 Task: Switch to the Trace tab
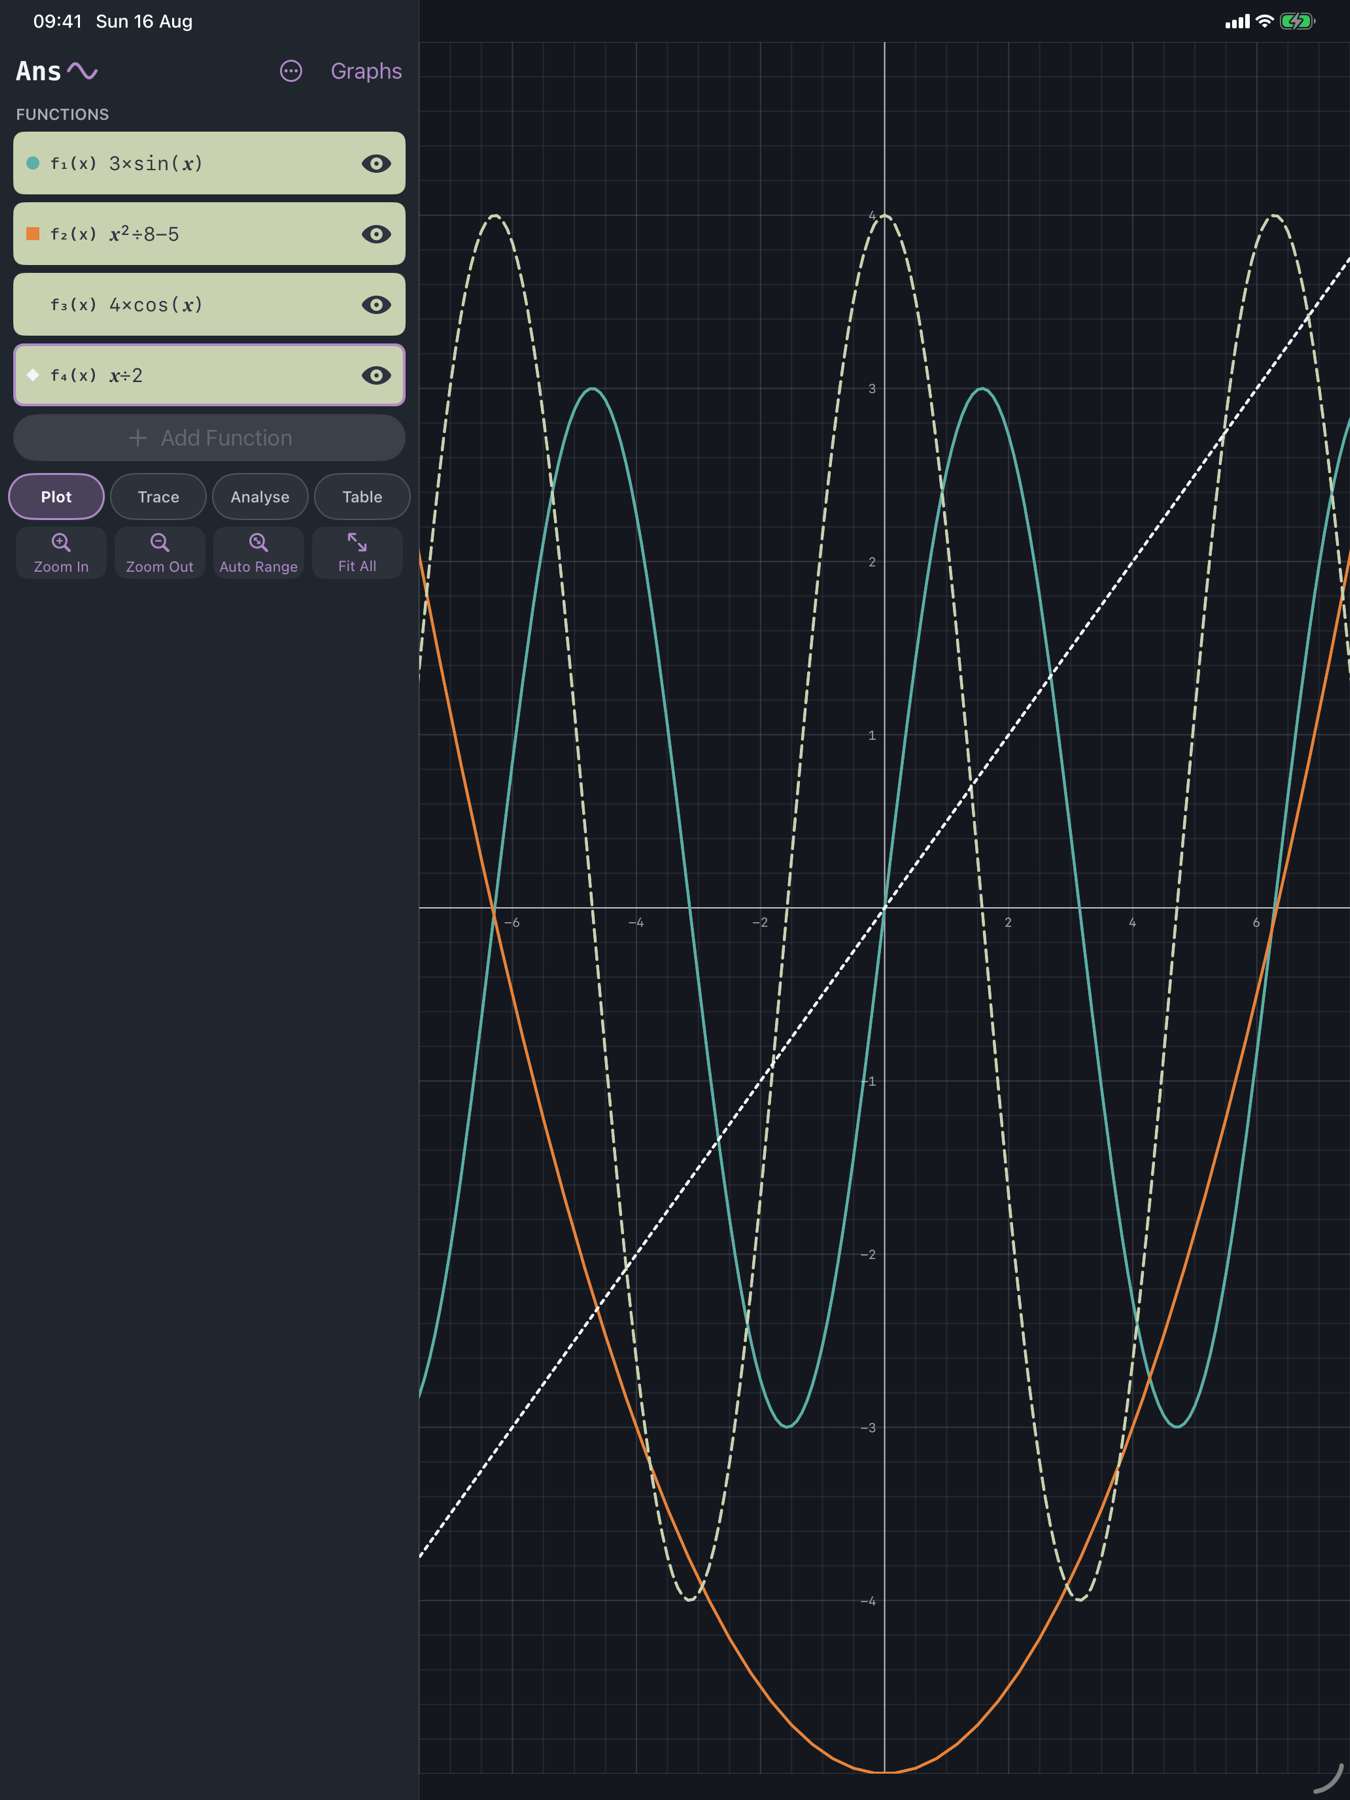point(158,497)
